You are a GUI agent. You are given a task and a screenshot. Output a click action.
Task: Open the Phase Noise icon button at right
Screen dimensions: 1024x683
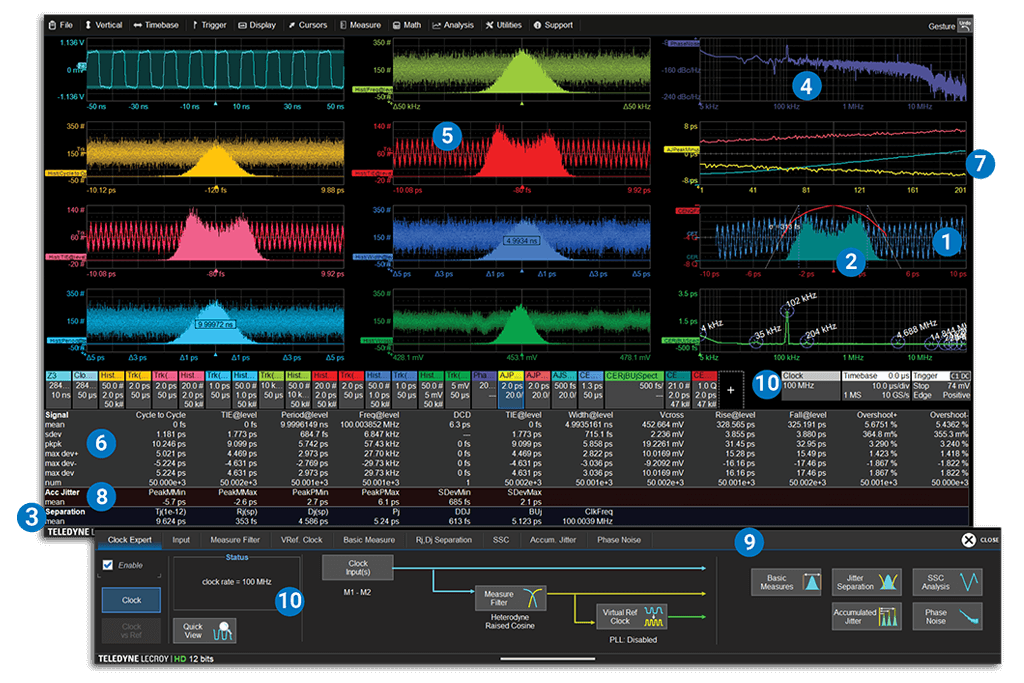click(x=947, y=616)
